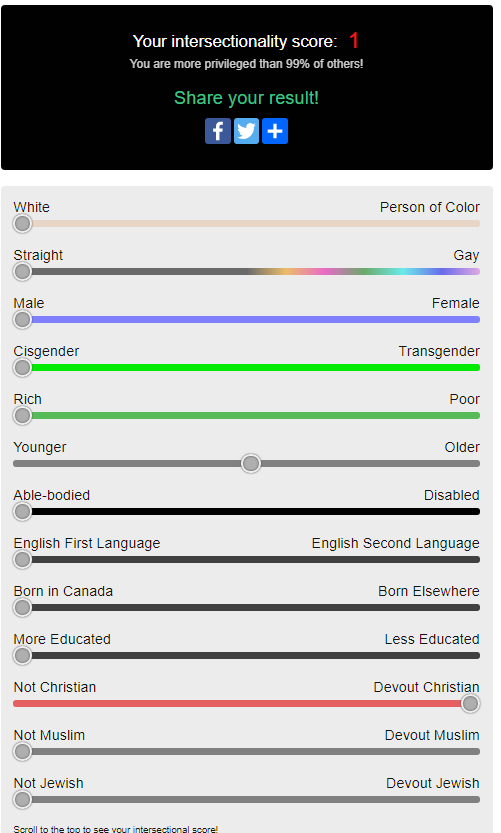Click the Born in Canada slider handle

pyautogui.click(x=22, y=607)
